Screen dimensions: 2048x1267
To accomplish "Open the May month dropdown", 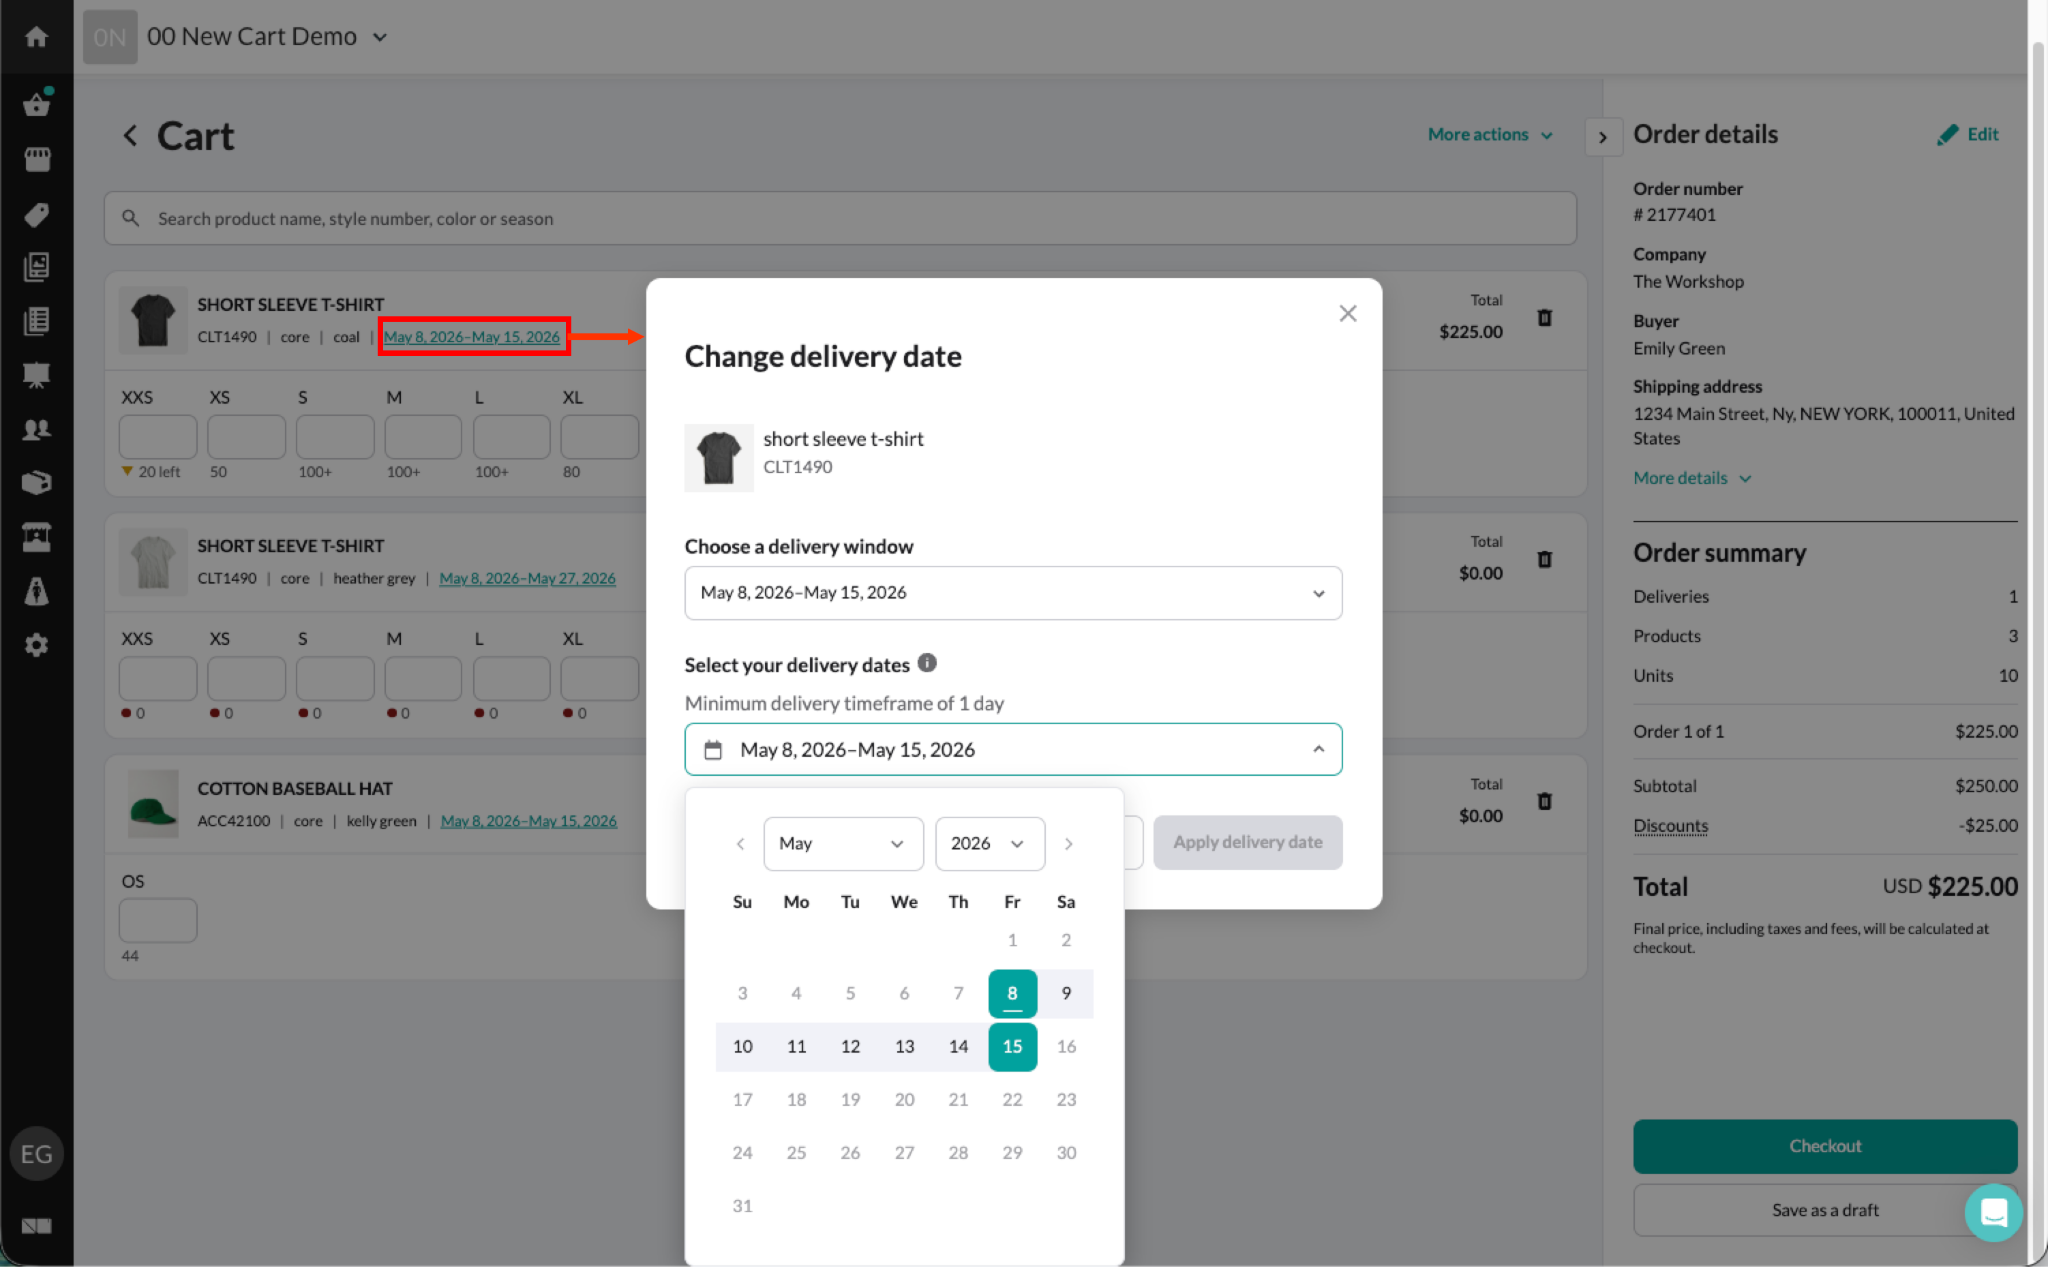I will point(842,844).
